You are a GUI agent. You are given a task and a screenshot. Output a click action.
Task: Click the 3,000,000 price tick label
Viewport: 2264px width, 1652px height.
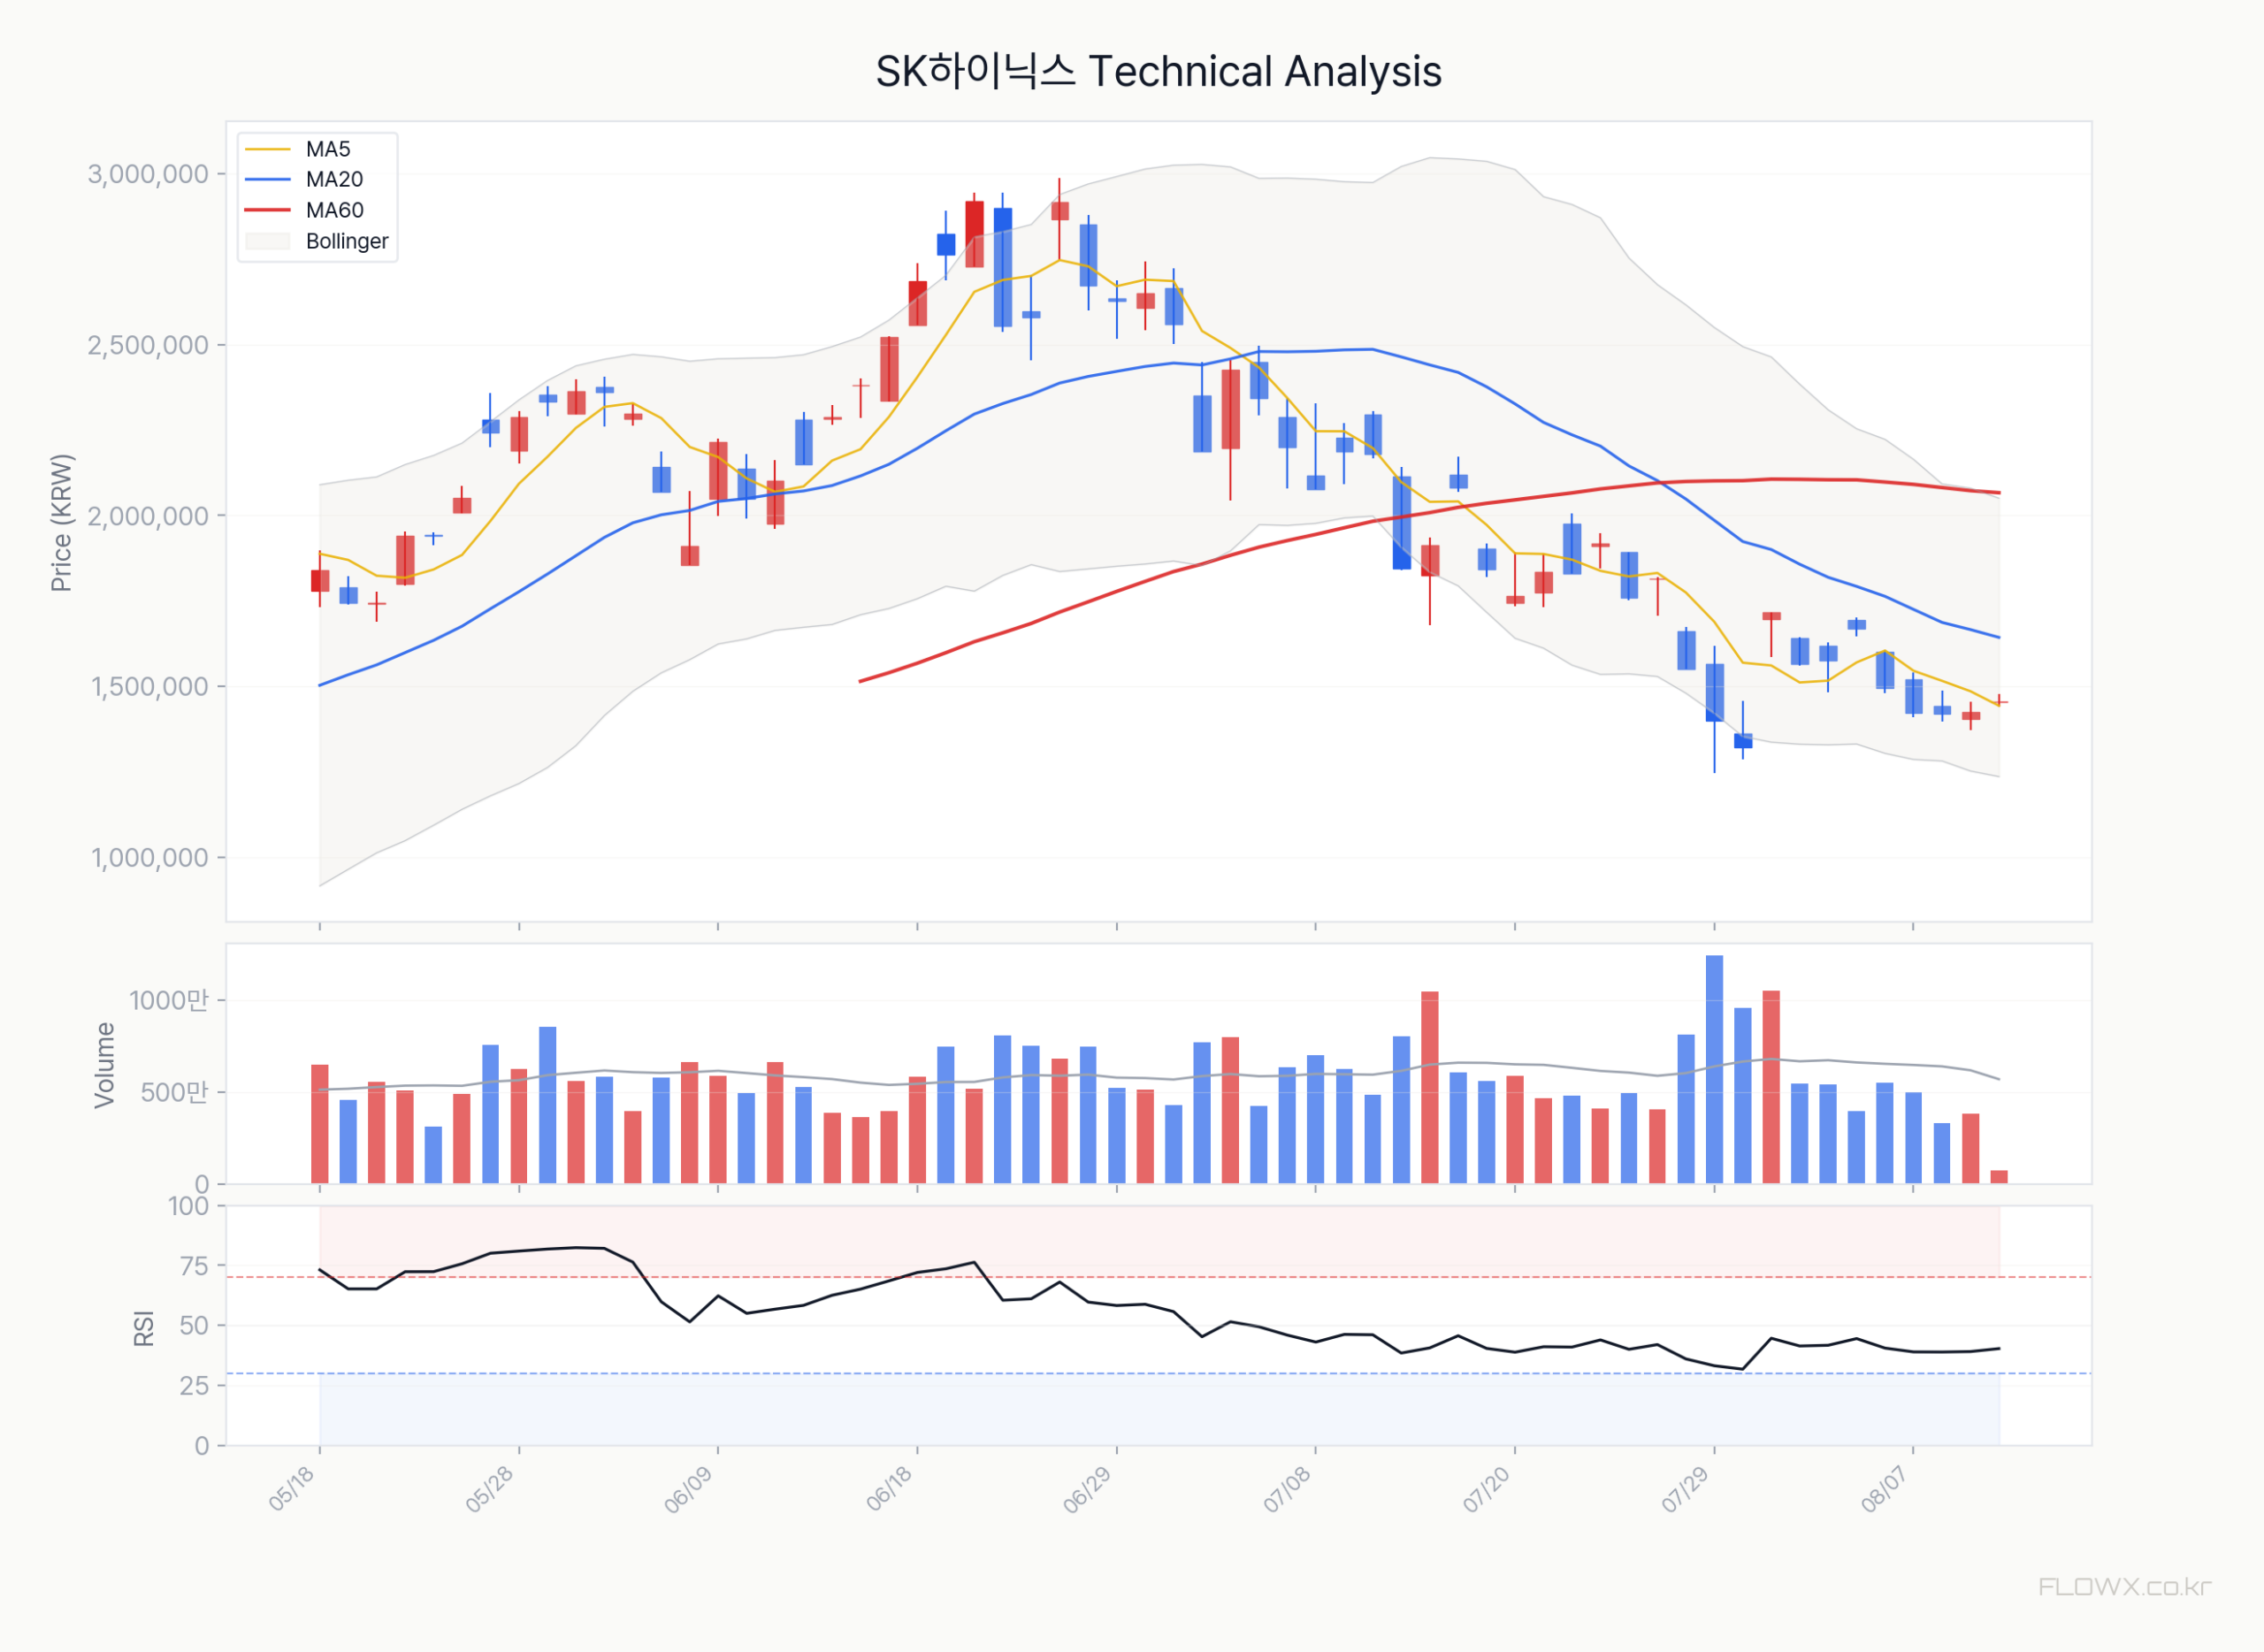tap(148, 174)
